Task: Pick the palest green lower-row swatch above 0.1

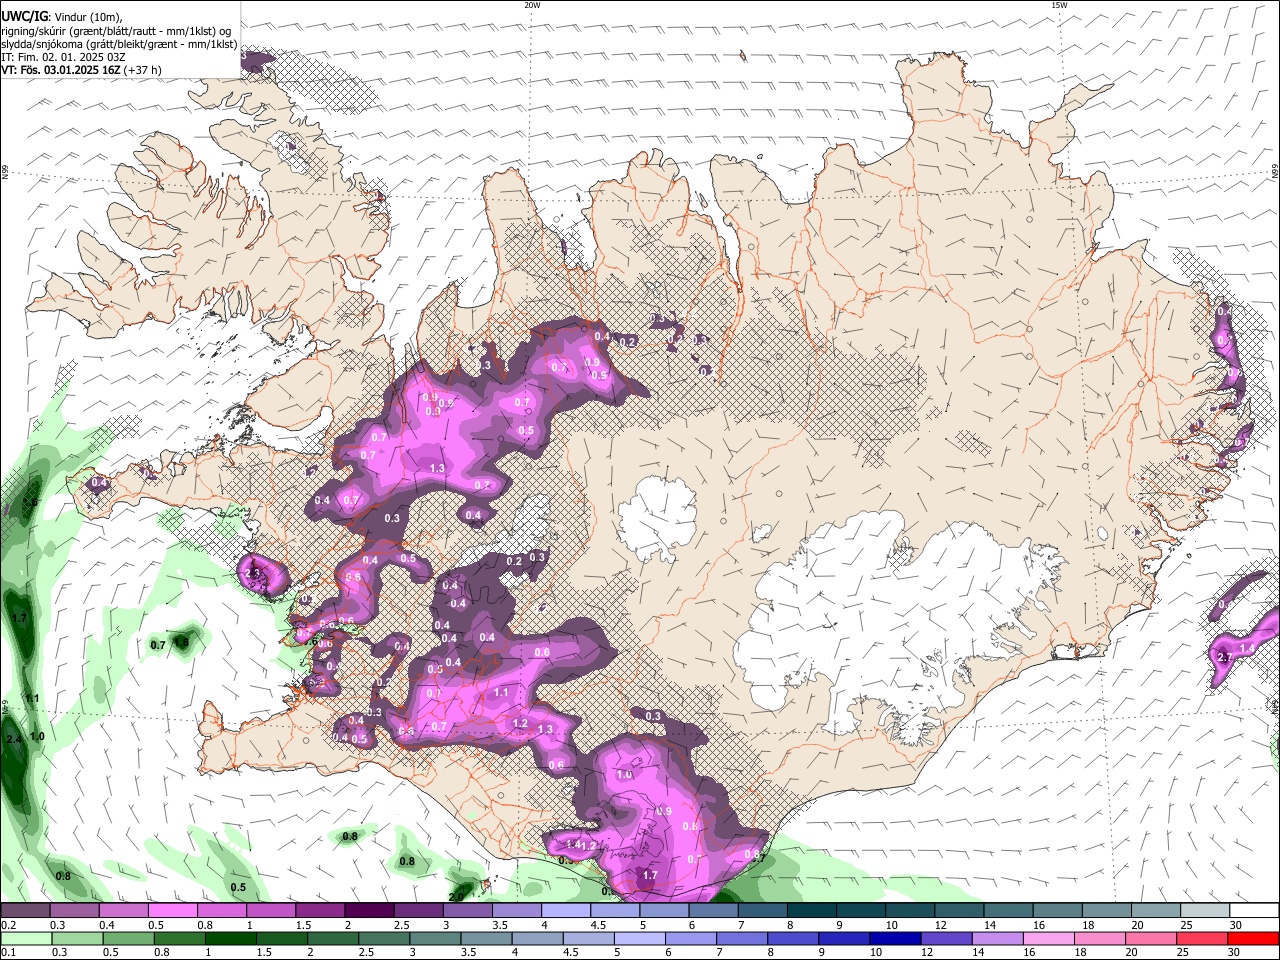Action: [x=25, y=938]
